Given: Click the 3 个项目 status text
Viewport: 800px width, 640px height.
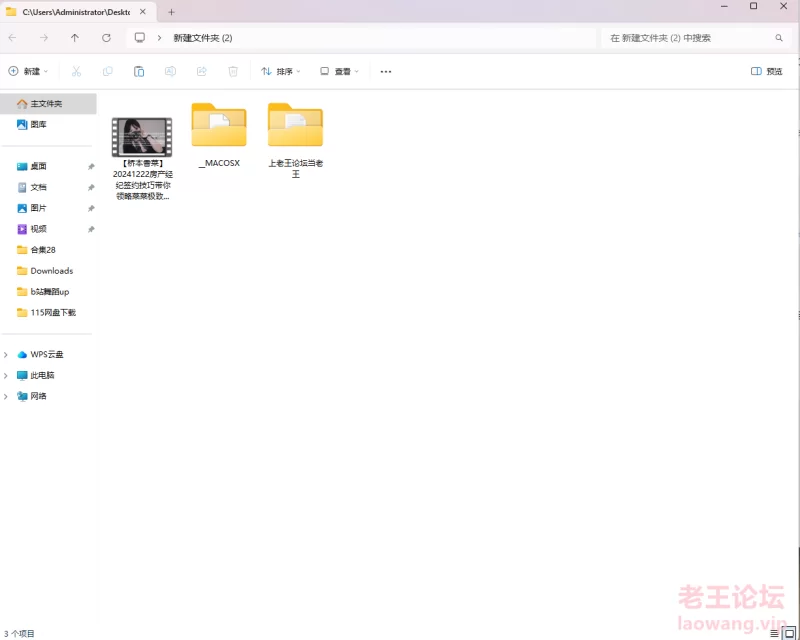Looking at the screenshot, I should pos(19,633).
